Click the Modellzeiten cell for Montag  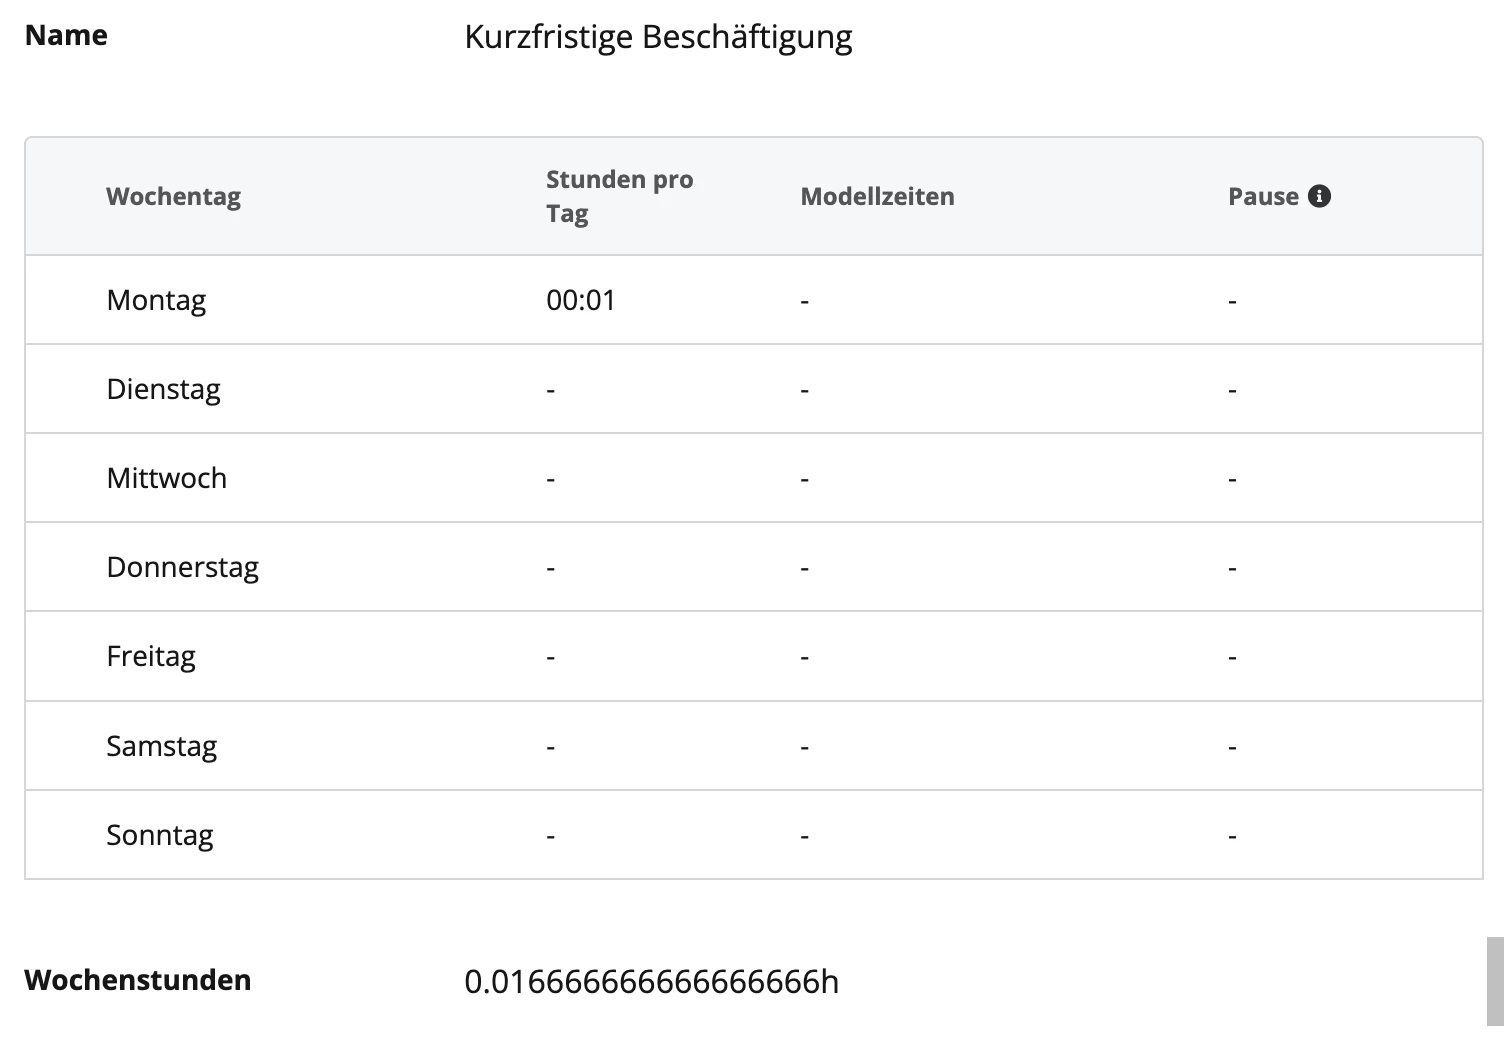click(x=804, y=300)
